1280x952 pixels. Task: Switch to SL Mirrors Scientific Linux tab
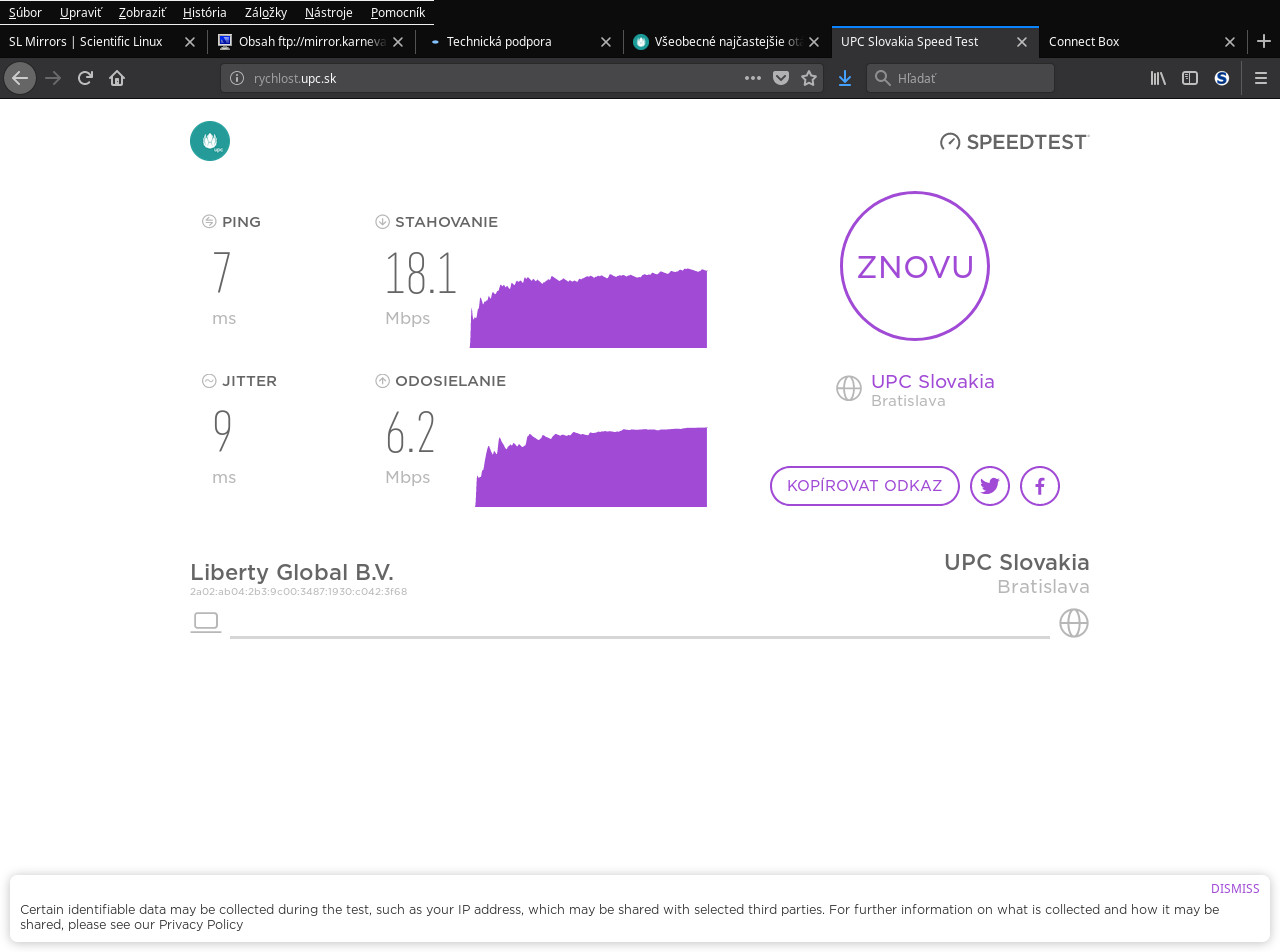click(104, 42)
